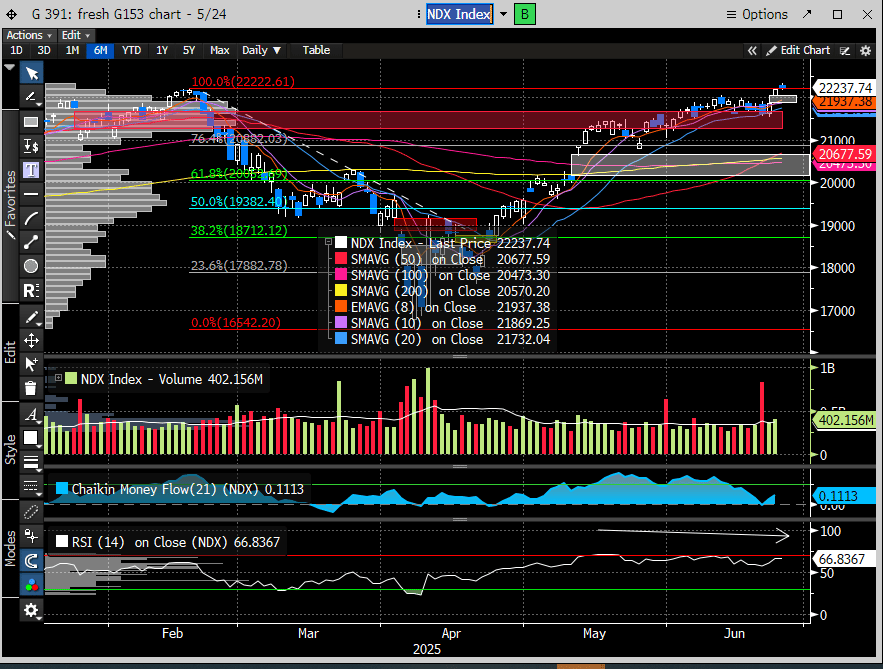
Task: Select the YTD time range
Action: [x=131, y=50]
